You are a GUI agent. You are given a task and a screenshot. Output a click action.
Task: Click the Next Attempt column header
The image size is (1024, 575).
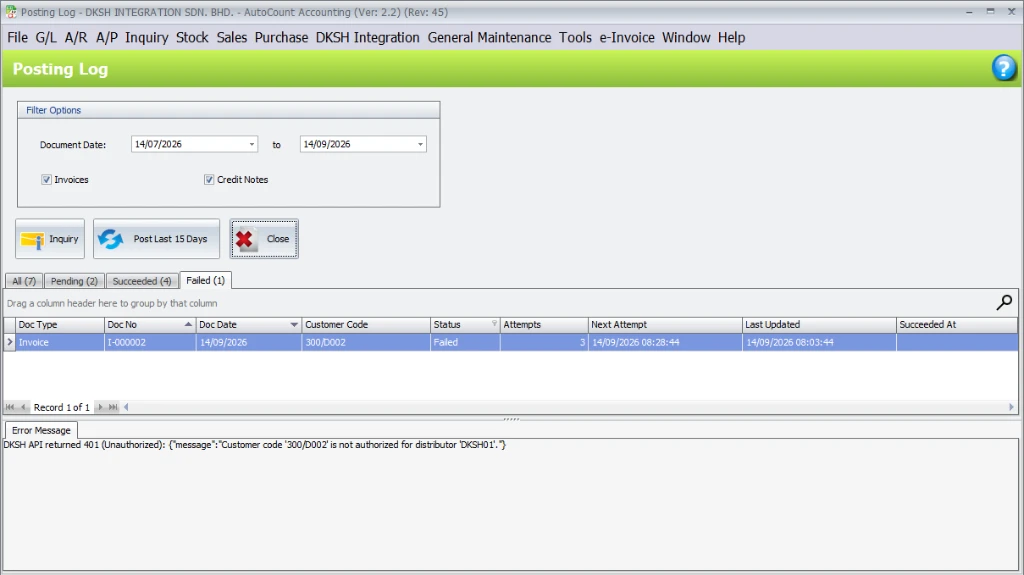pyautogui.click(x=665, y=325)
